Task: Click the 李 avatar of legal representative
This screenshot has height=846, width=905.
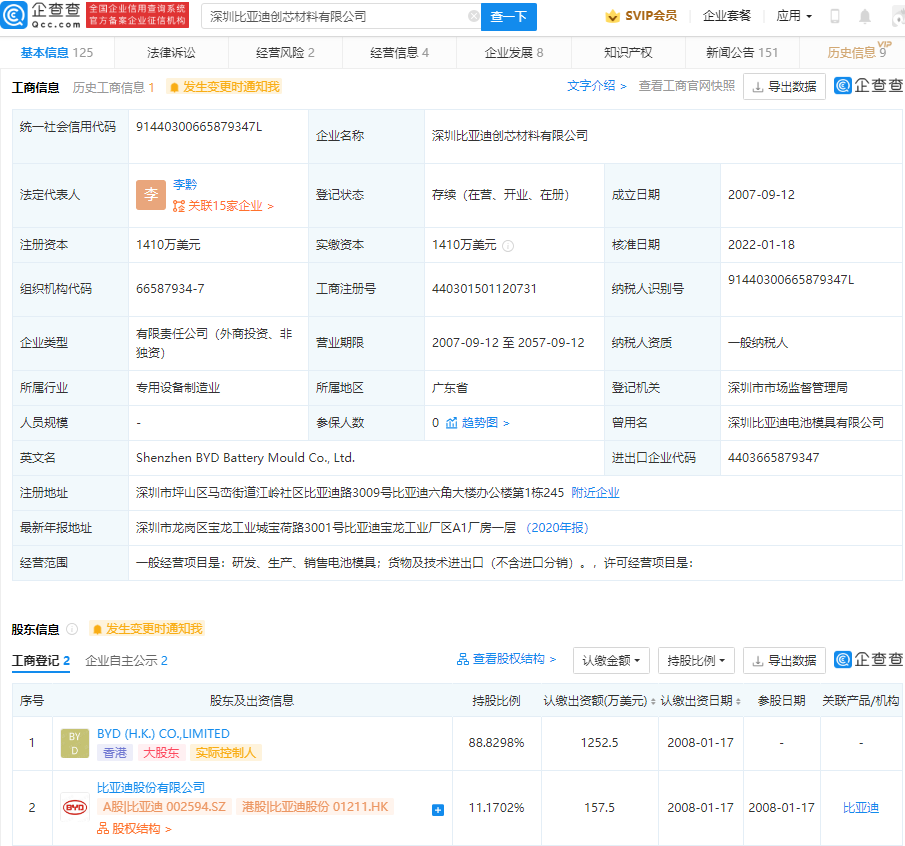Action: [151, 195]
